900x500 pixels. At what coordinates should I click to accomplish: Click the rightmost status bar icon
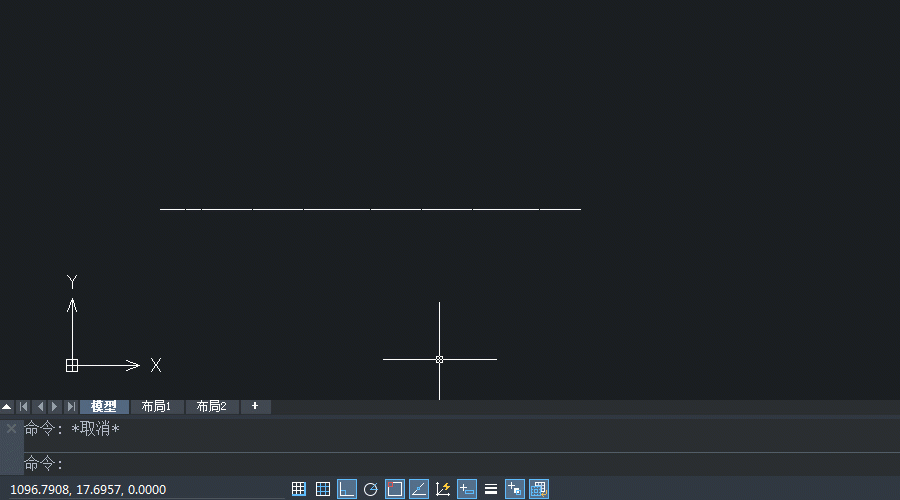(x=539, y=489)
